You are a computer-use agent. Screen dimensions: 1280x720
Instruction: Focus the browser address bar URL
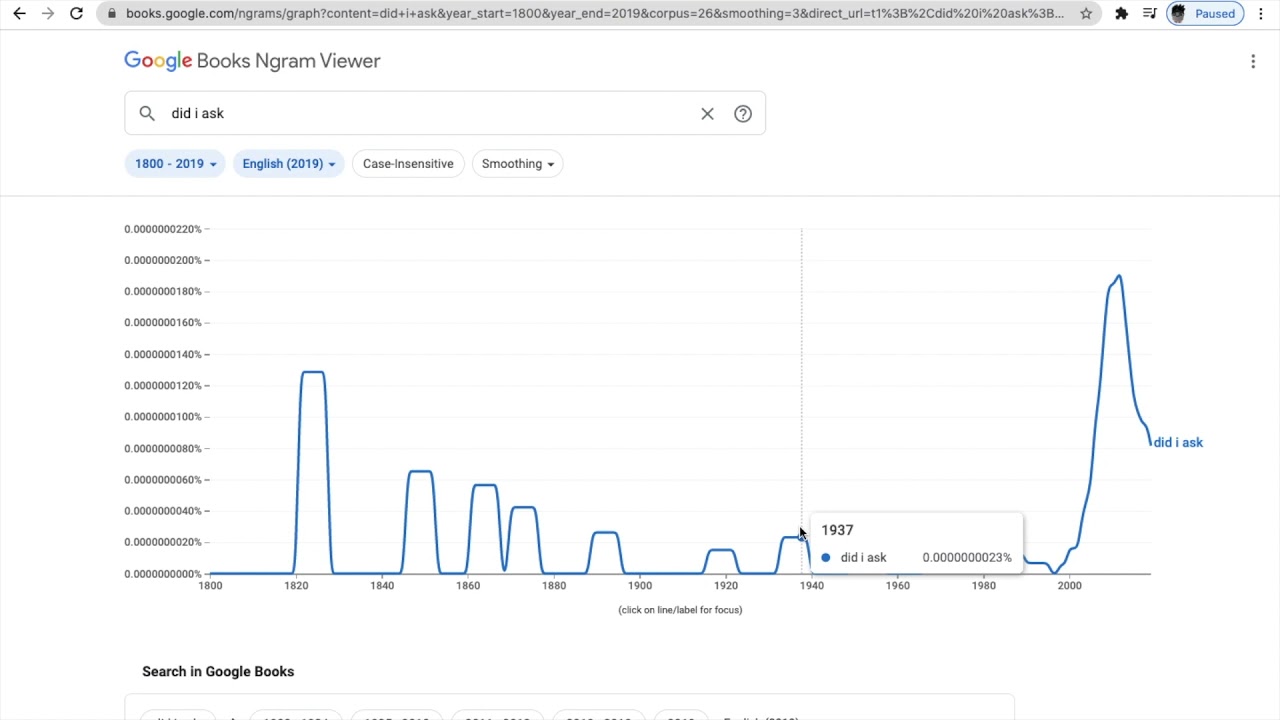tap(594, 14)
